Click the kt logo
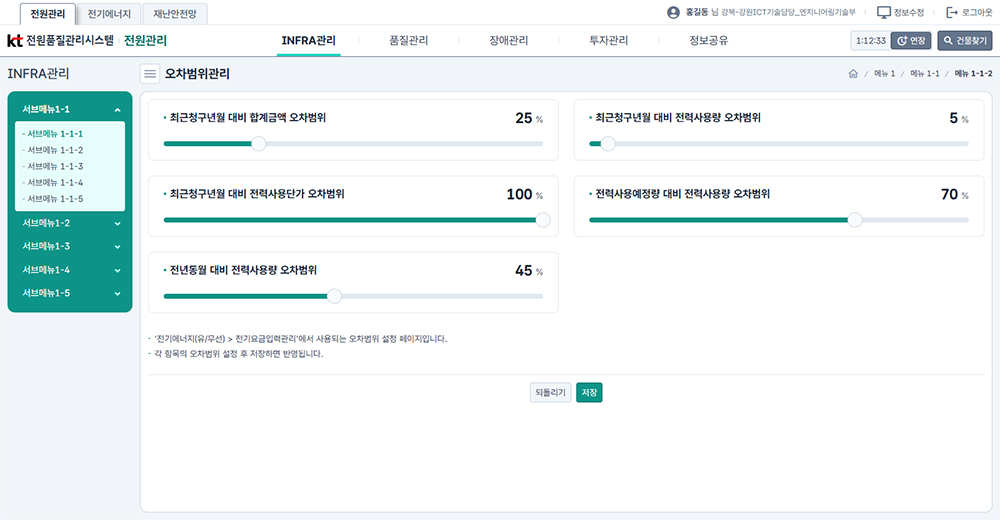 [x=14, y=41]
